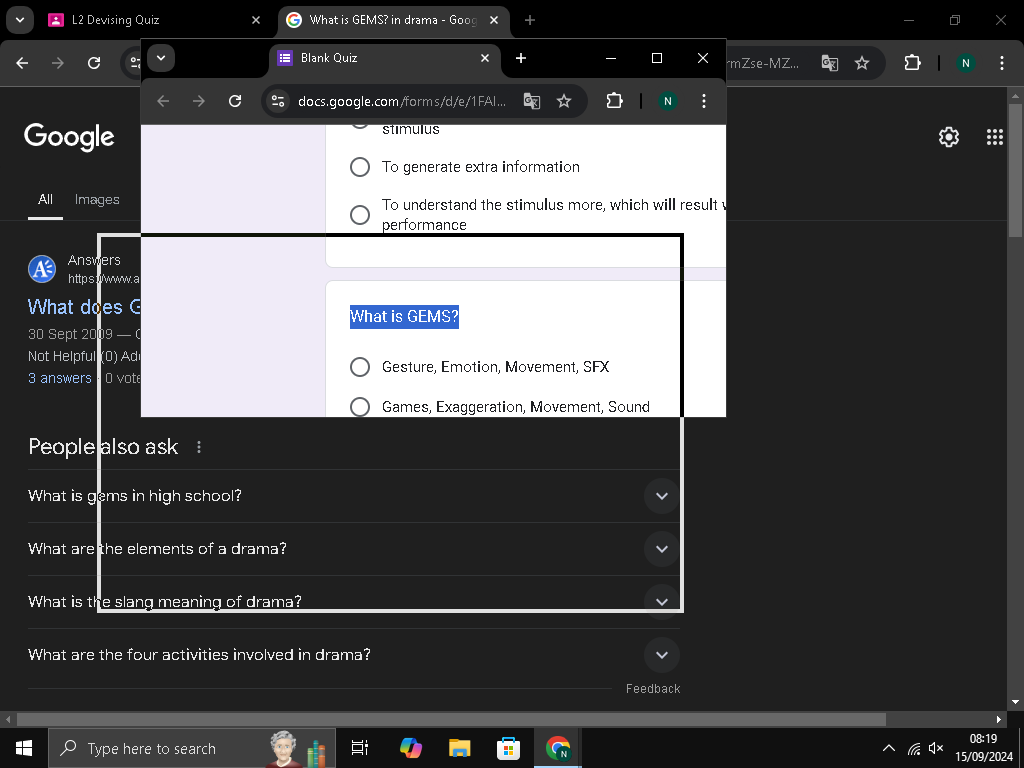The image size is (1024, 768).
Task: Open Microsoft Store from taskbar
Action: [x=508, y=748]
